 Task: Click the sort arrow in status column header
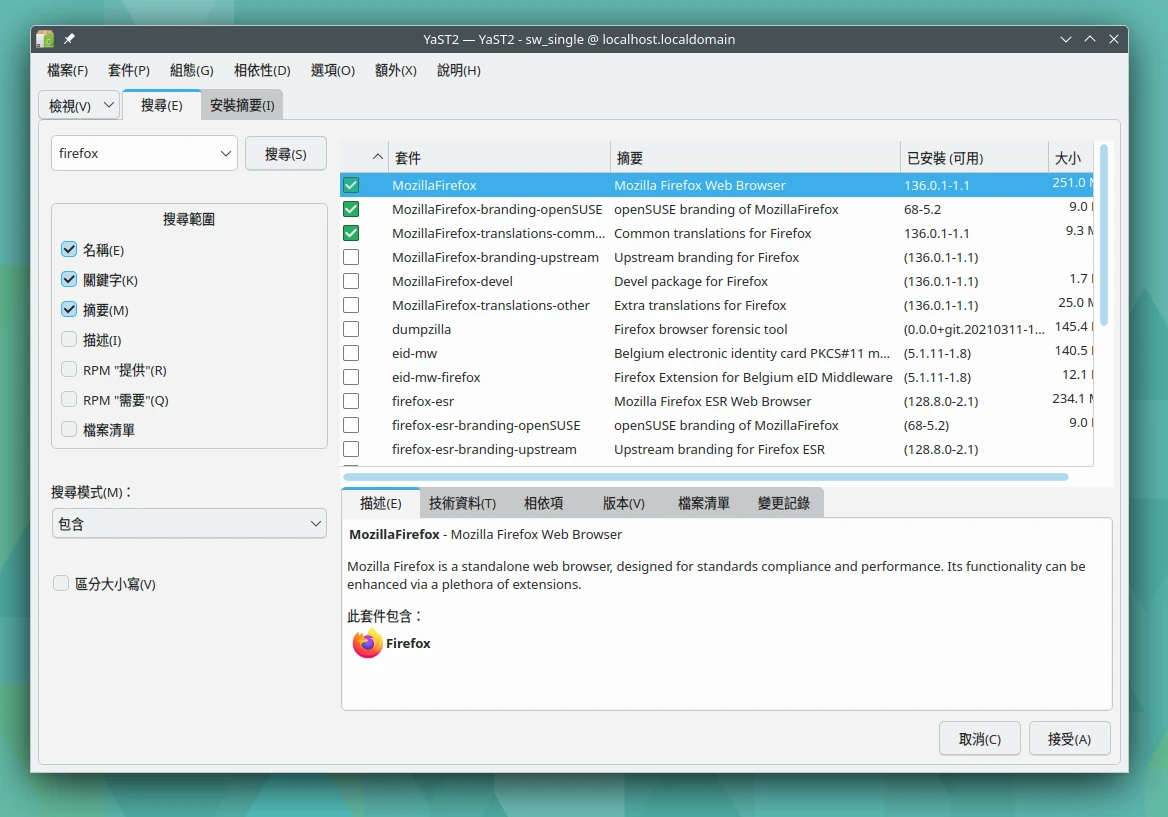[377, 157]
